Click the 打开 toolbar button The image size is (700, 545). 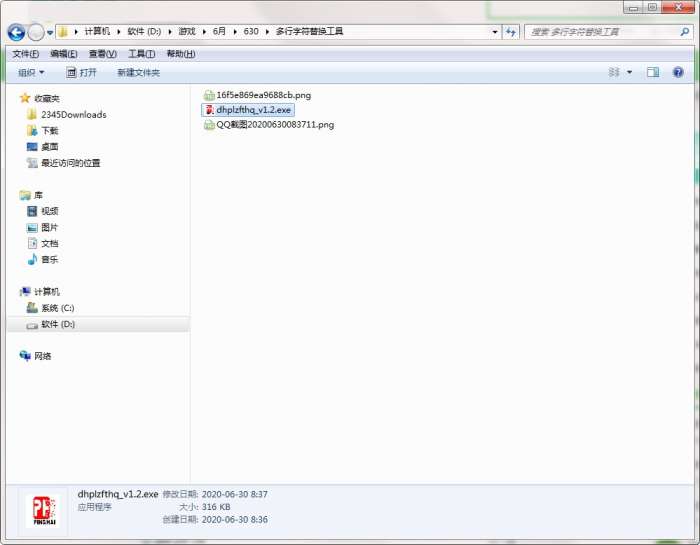(82, 72)
